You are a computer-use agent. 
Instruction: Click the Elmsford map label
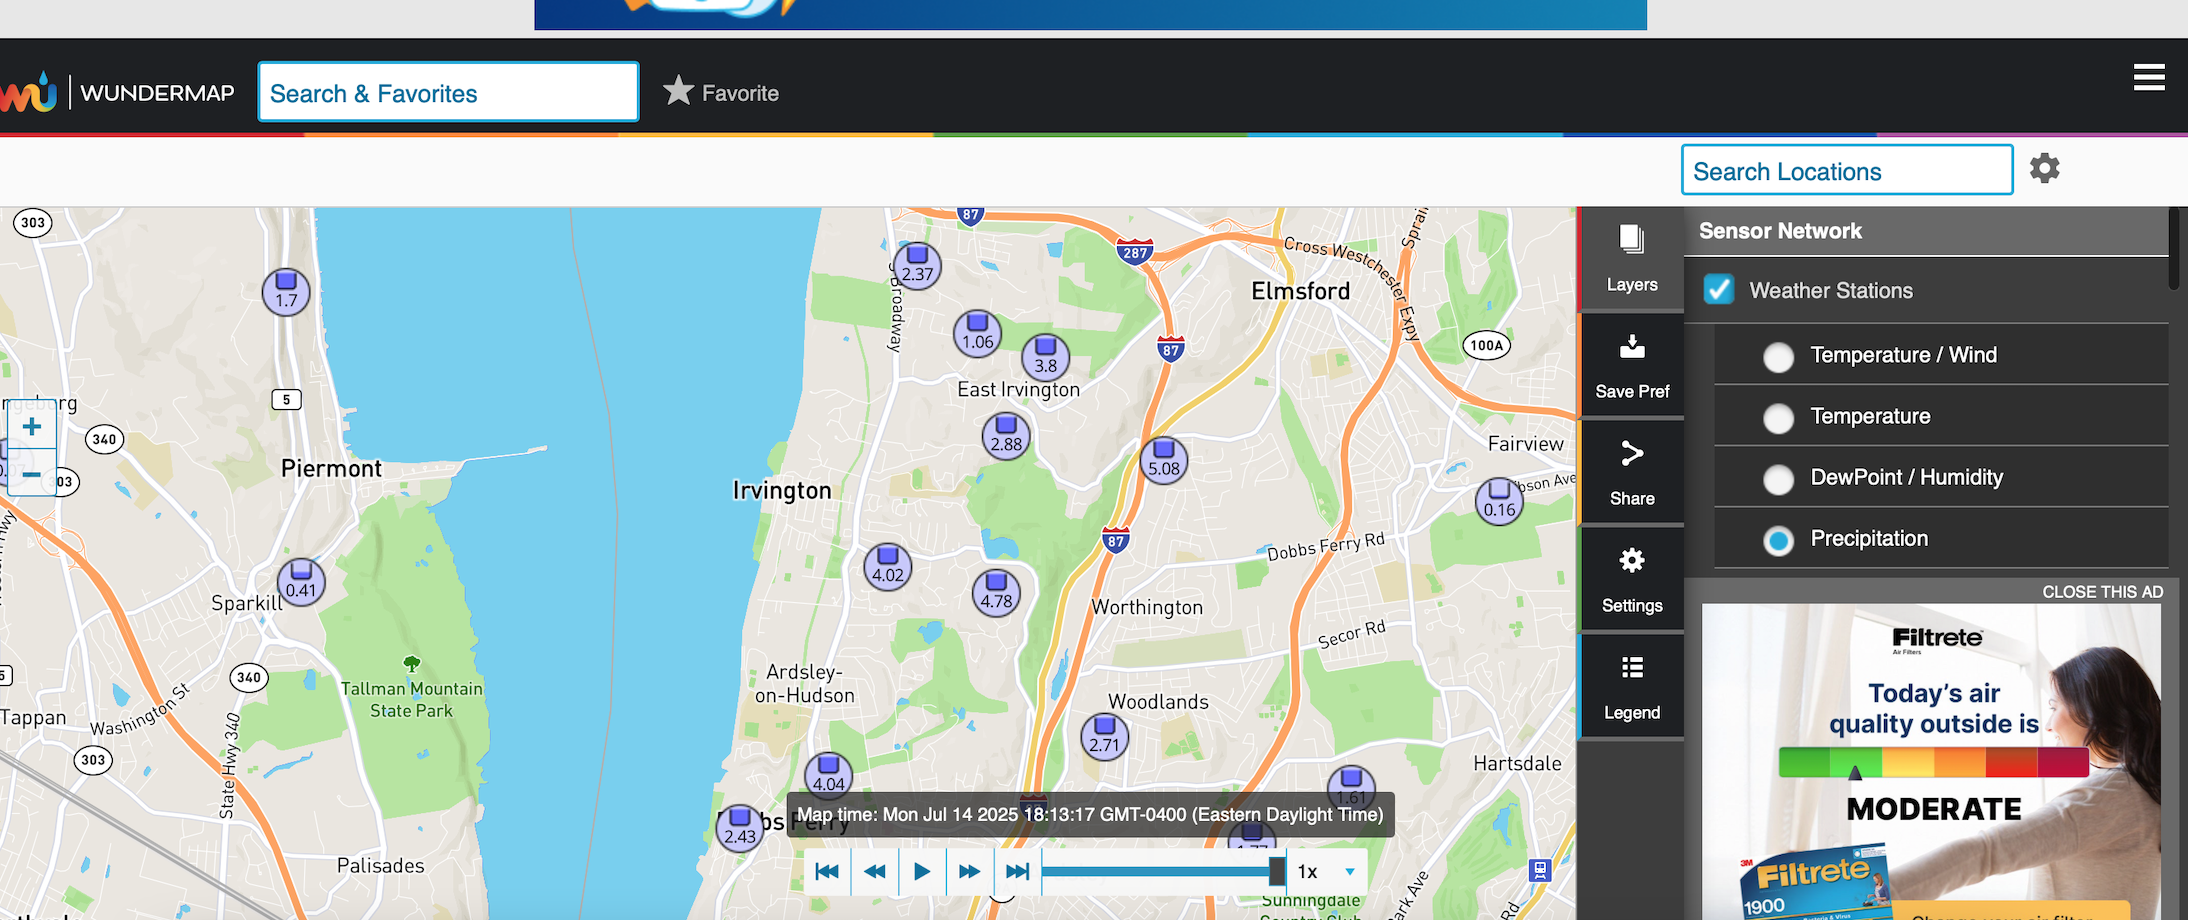pos(1300,291)
